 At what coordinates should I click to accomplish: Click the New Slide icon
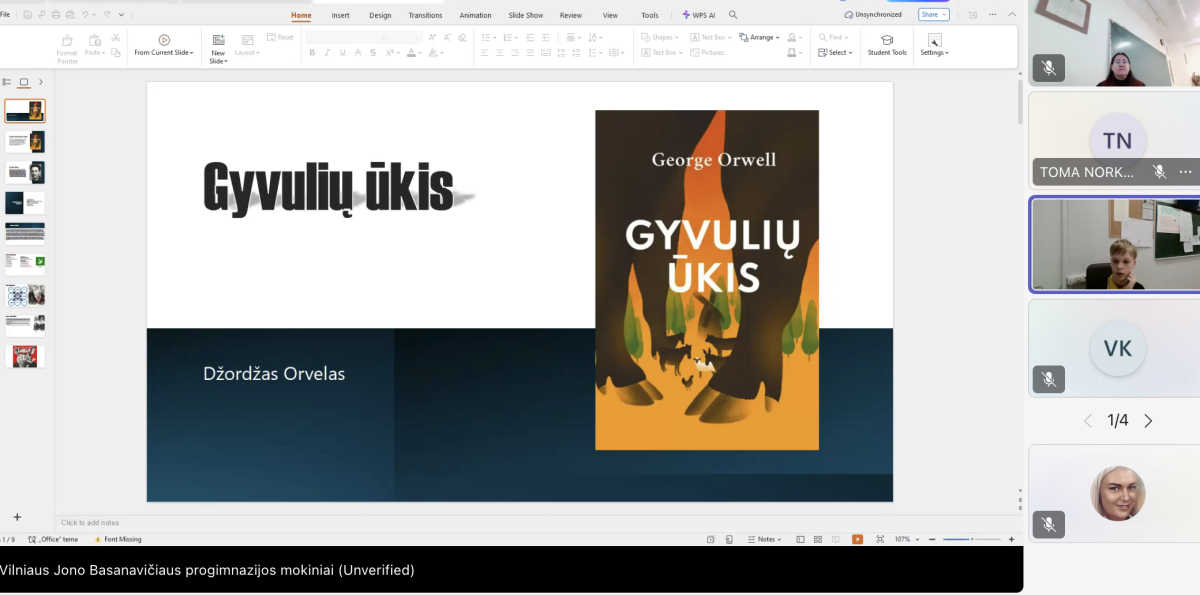218,40
